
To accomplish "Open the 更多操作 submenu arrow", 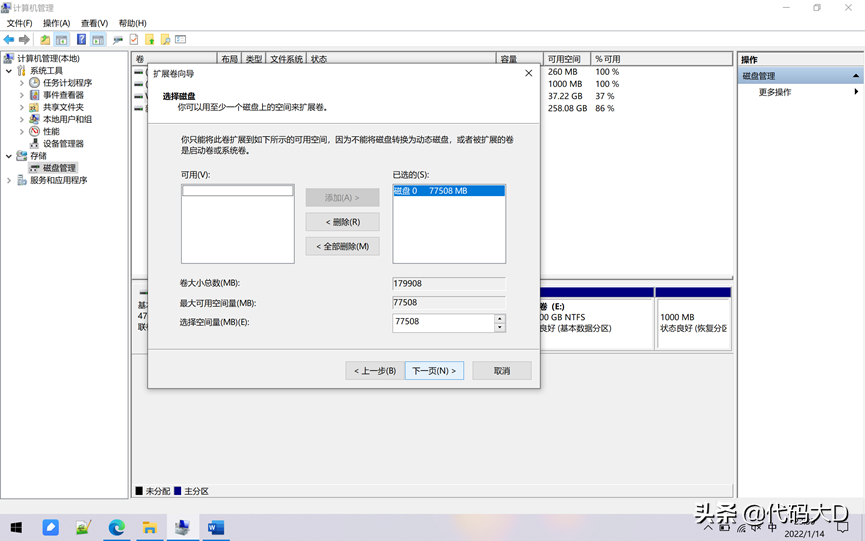I will tap(856, 92).
